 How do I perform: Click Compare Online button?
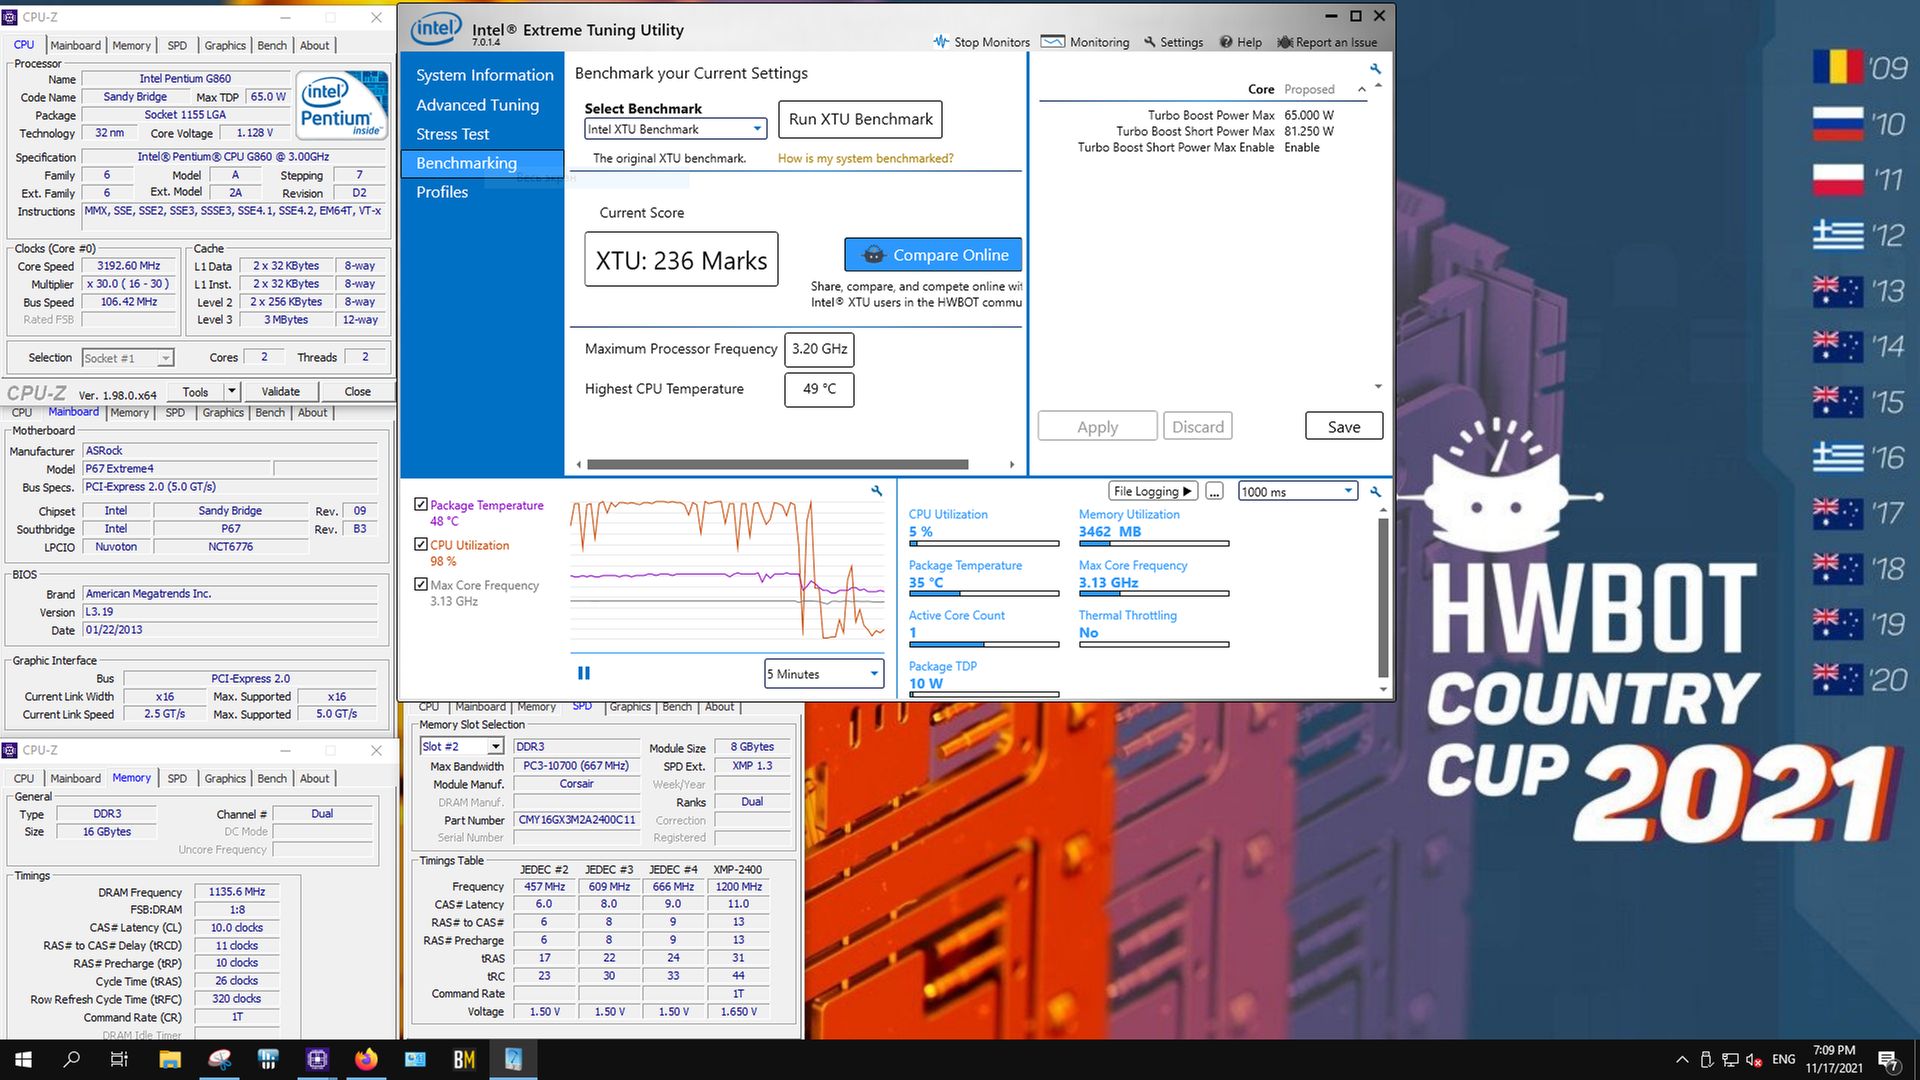933,255
